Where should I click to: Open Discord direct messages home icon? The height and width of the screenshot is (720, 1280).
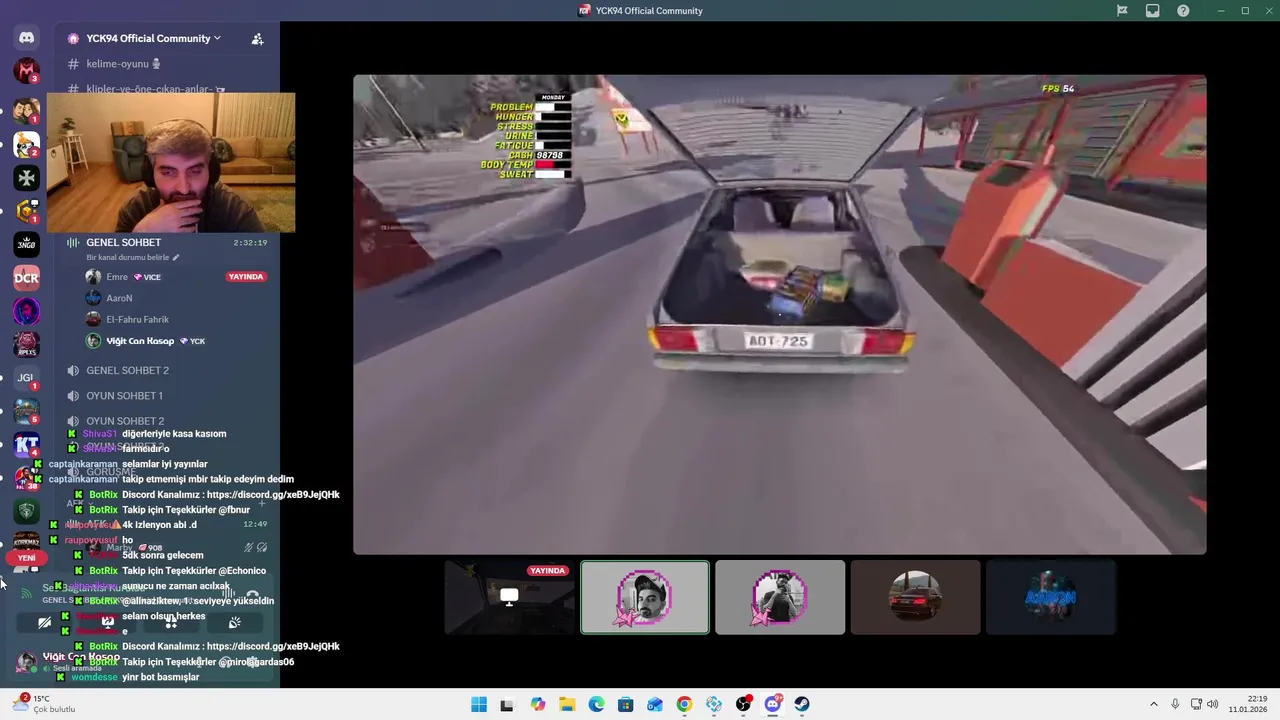27,38
